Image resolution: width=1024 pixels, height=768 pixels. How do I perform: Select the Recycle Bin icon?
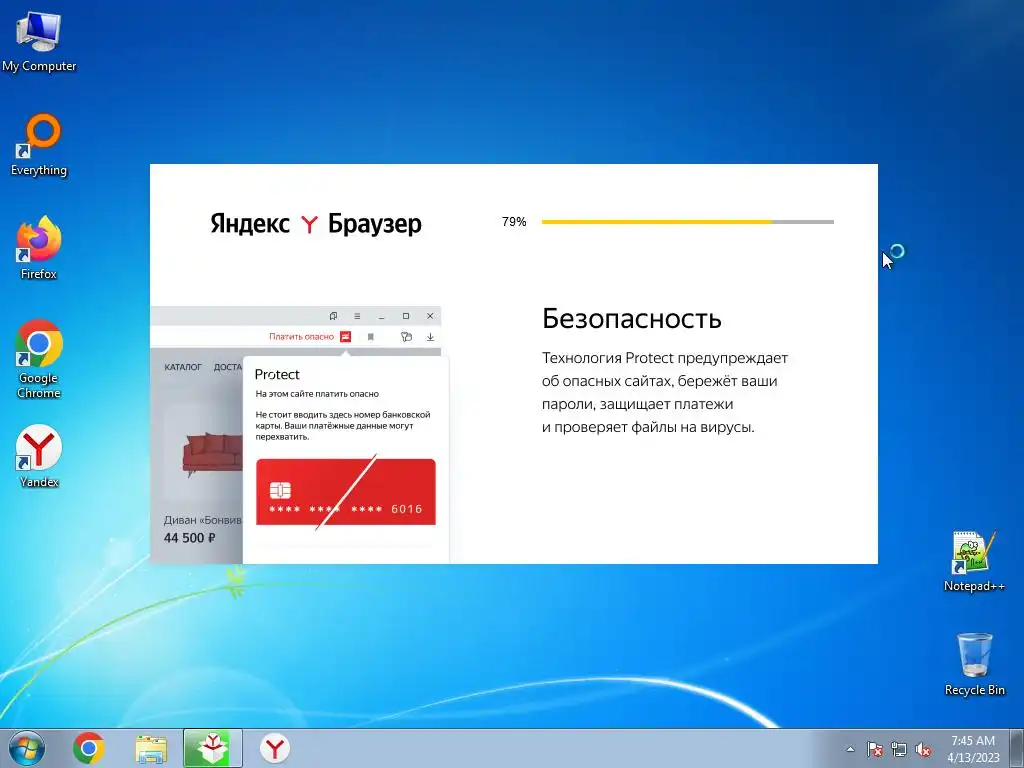pos(974,664)
